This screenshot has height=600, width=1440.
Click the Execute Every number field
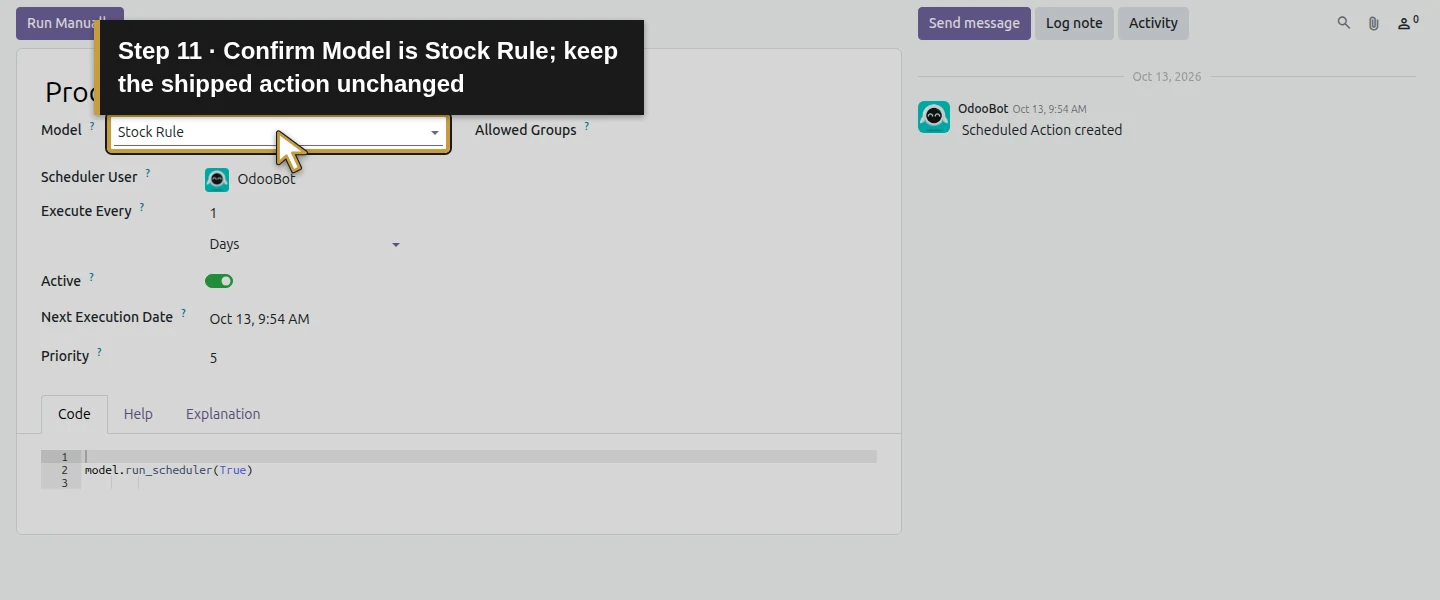pos(305,212)
